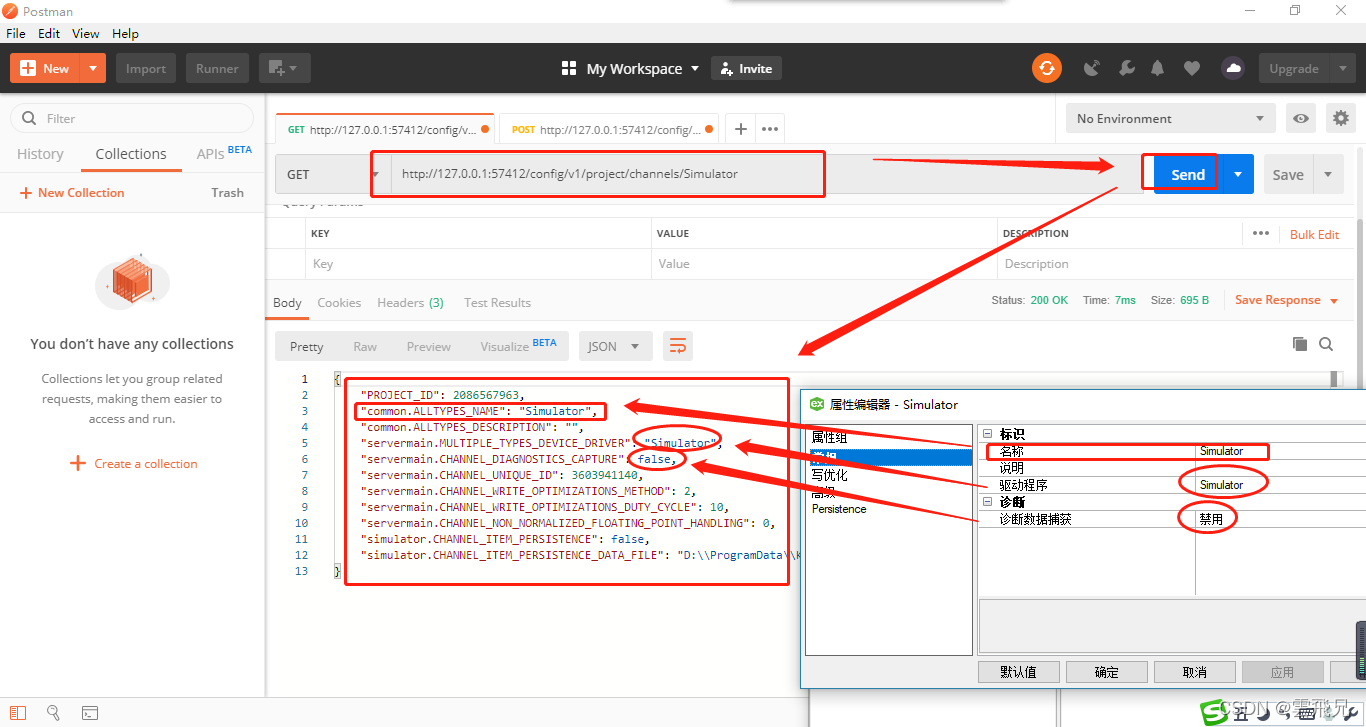The height and width of the screenshot is (727, 1366).
Task: Click the Value input cell
Action: point(824,264)
